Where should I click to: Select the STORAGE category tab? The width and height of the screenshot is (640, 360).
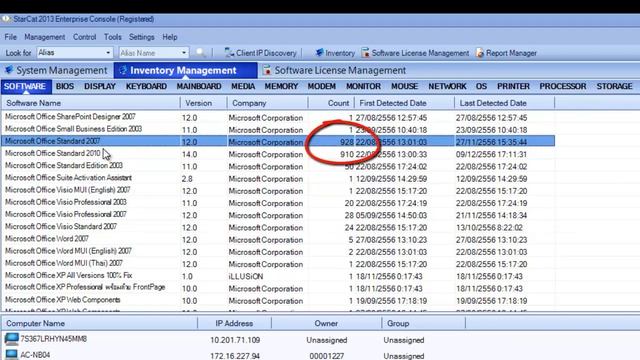point(614,87)
